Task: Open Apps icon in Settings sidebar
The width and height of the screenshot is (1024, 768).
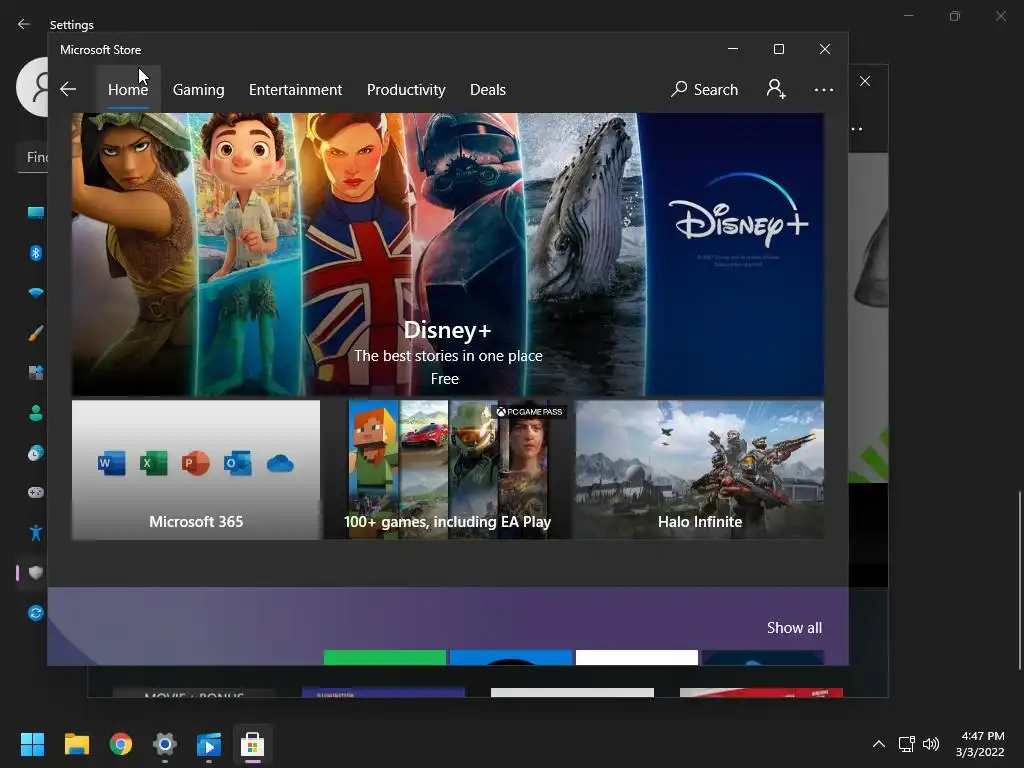Action: [35, 373]
